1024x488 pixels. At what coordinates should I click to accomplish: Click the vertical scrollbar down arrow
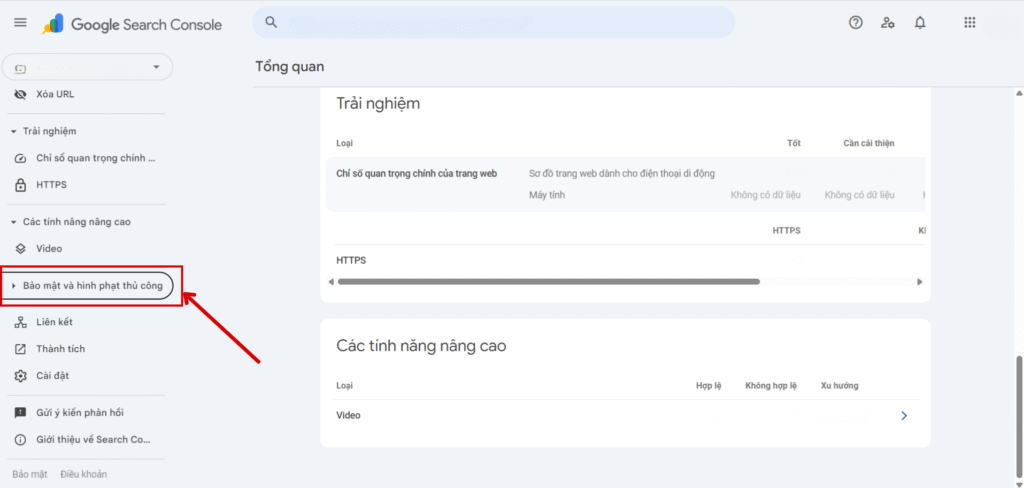pyautogui.click(x=1018, y=483)
